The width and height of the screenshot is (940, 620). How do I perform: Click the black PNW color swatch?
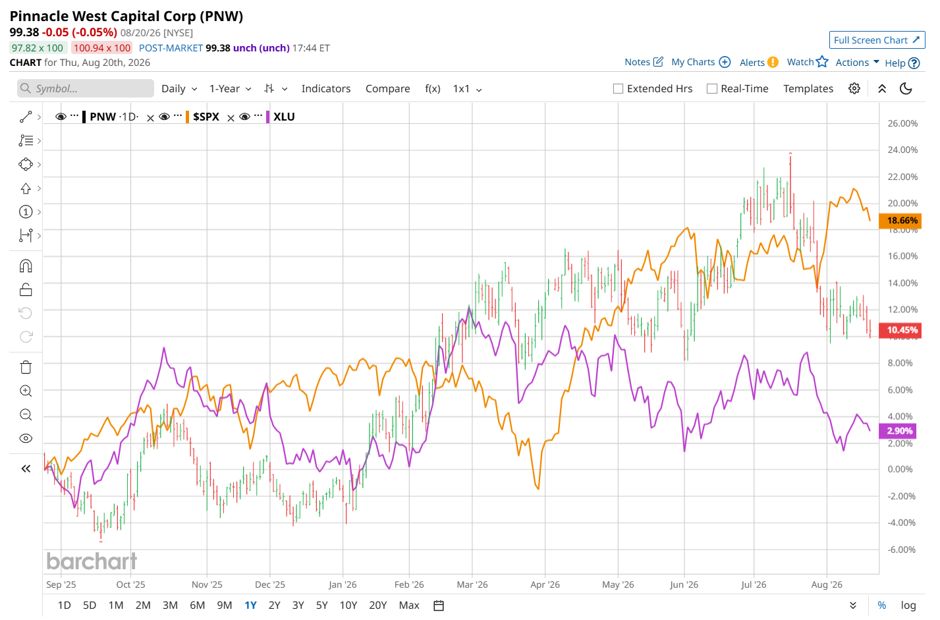tap(85, 117)
